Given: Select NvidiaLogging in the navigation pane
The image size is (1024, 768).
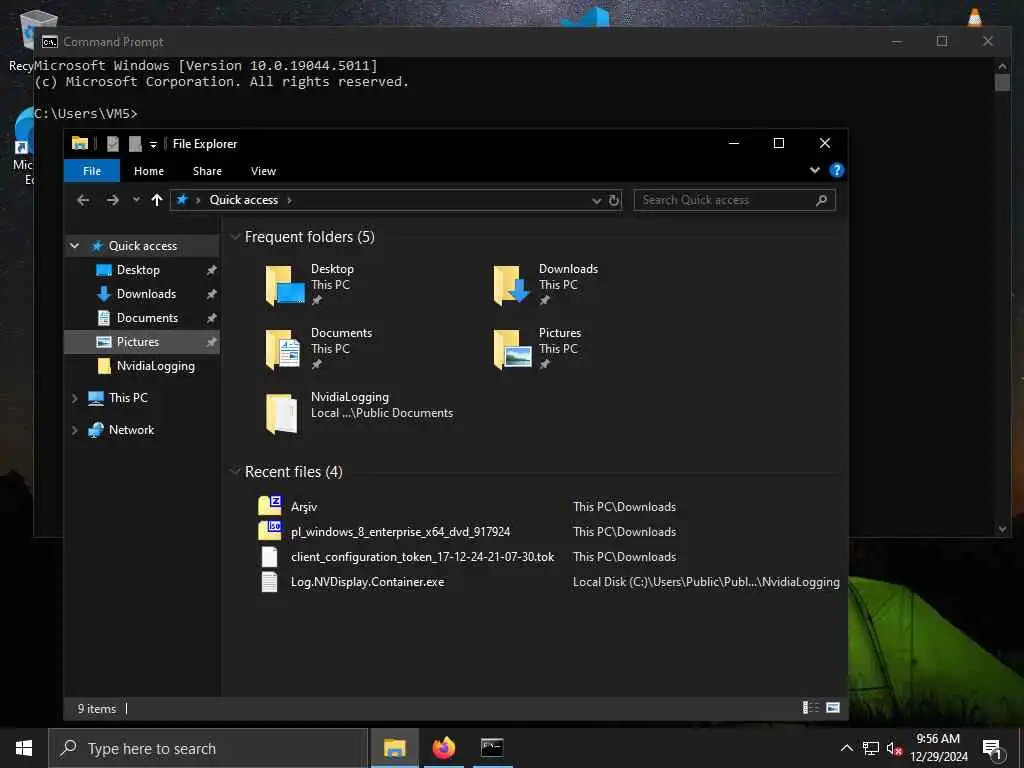Looking at the screenshot, I should point(155,366).
